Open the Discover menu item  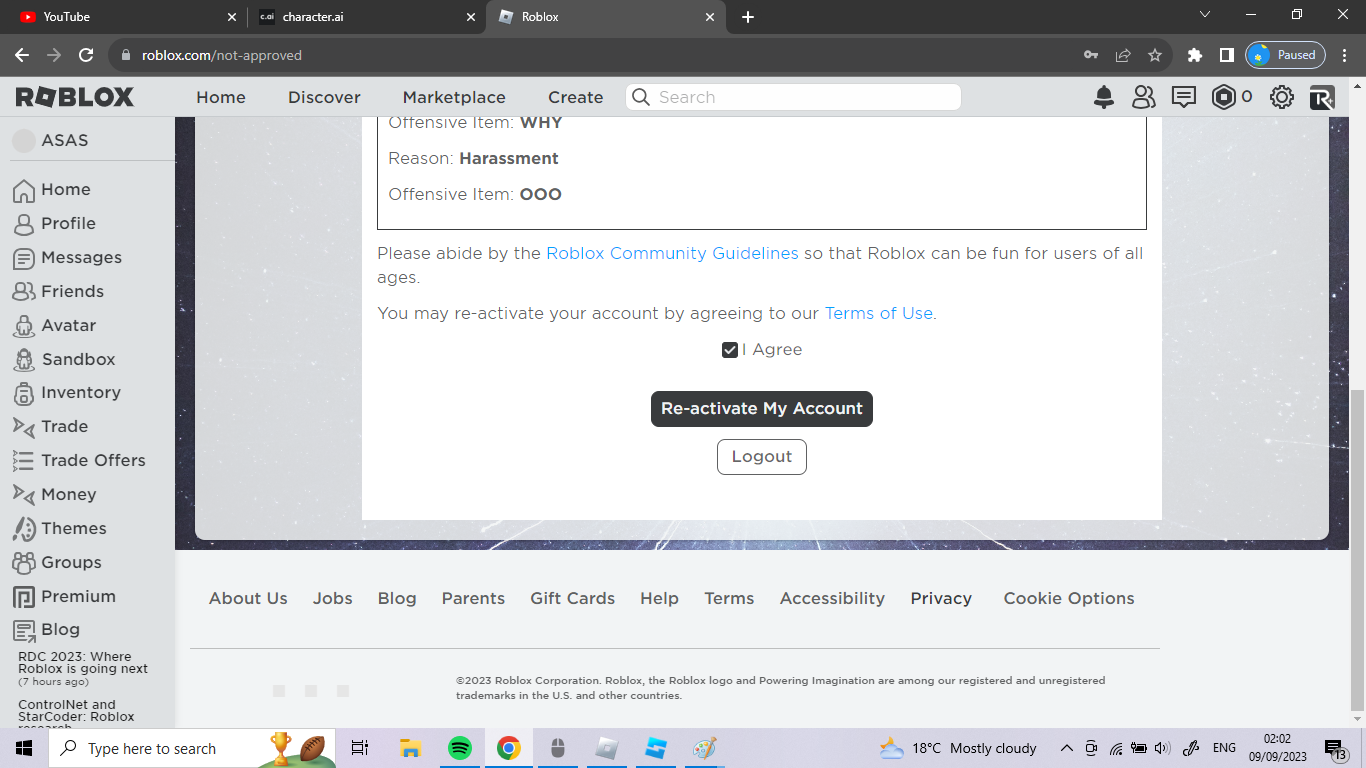324,97
